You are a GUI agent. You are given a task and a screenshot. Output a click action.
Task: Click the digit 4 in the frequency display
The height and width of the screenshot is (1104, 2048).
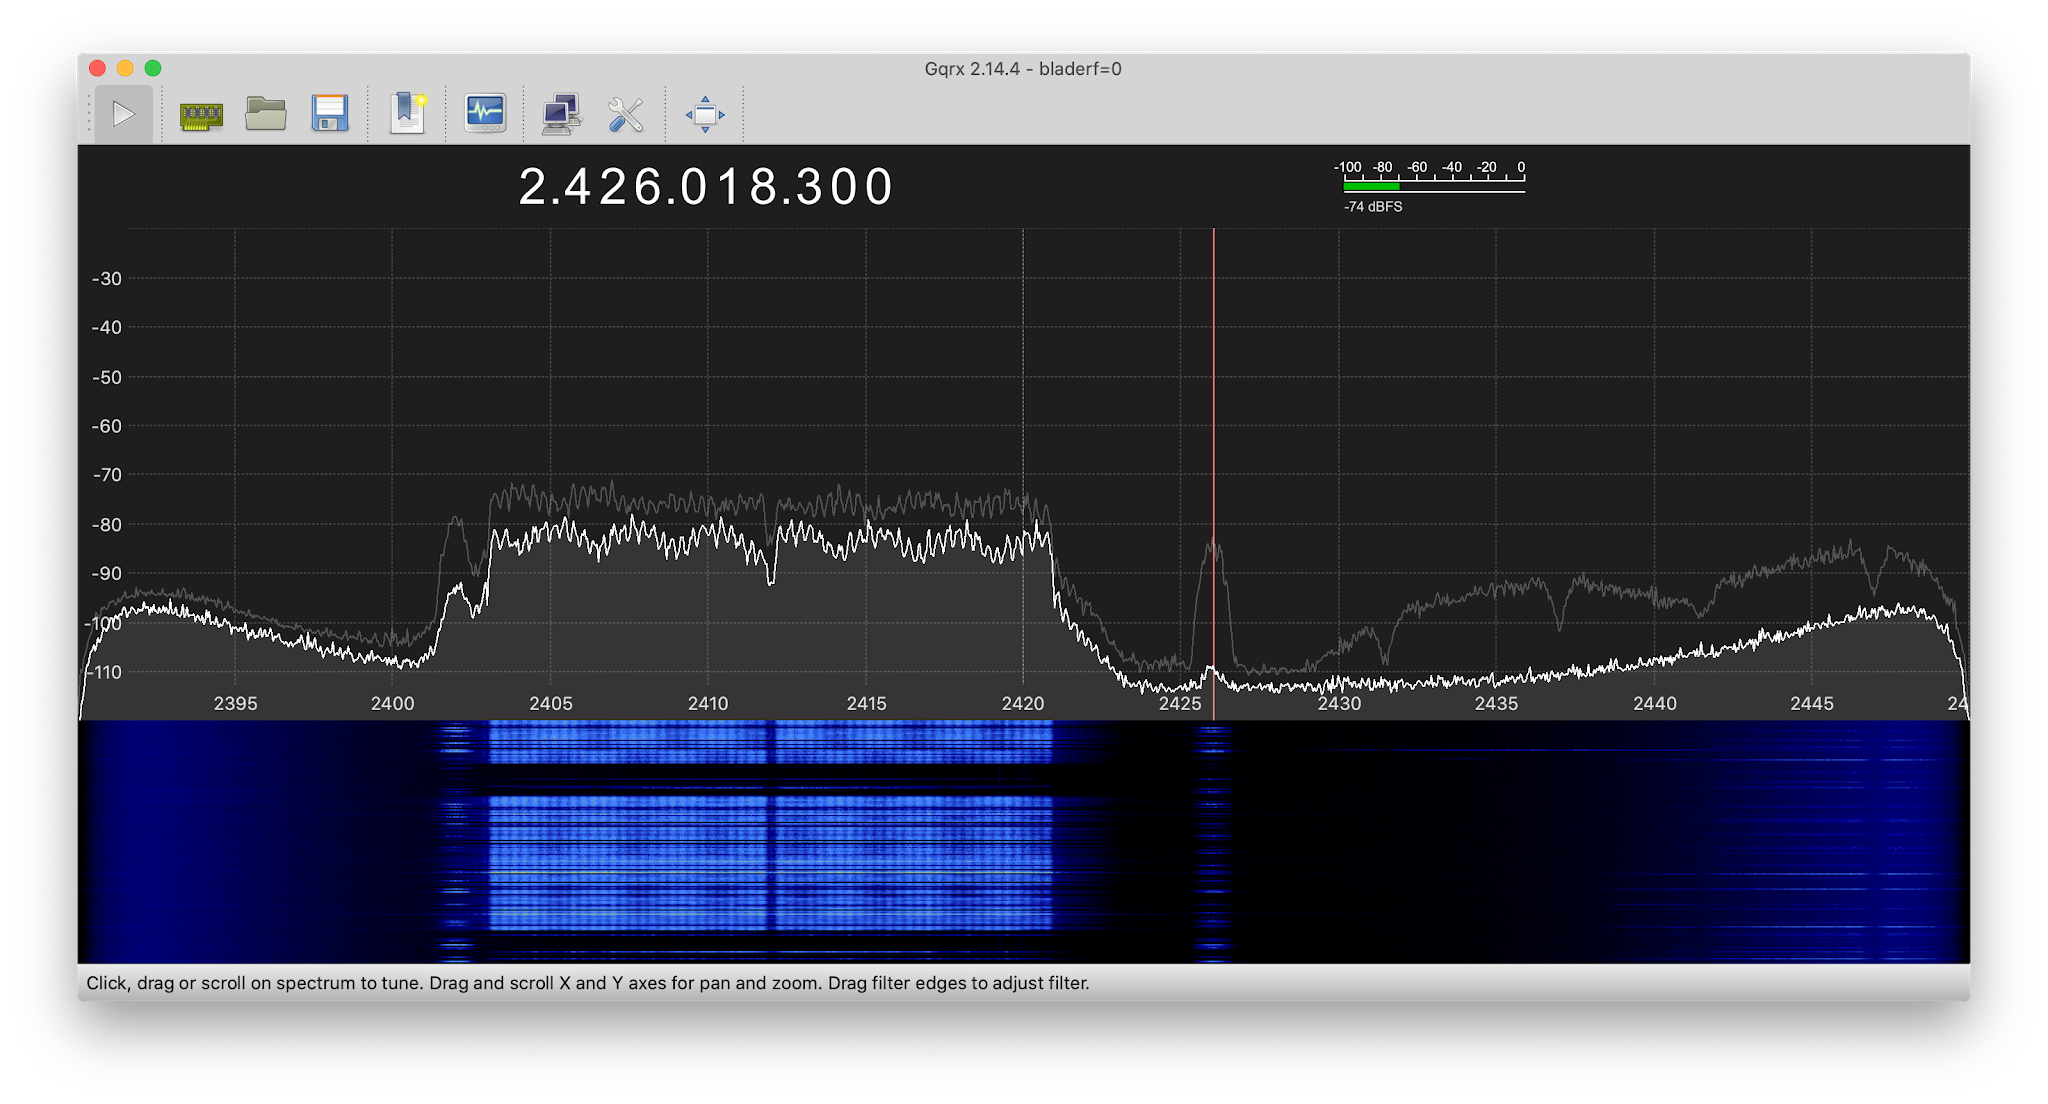[578, 188]
